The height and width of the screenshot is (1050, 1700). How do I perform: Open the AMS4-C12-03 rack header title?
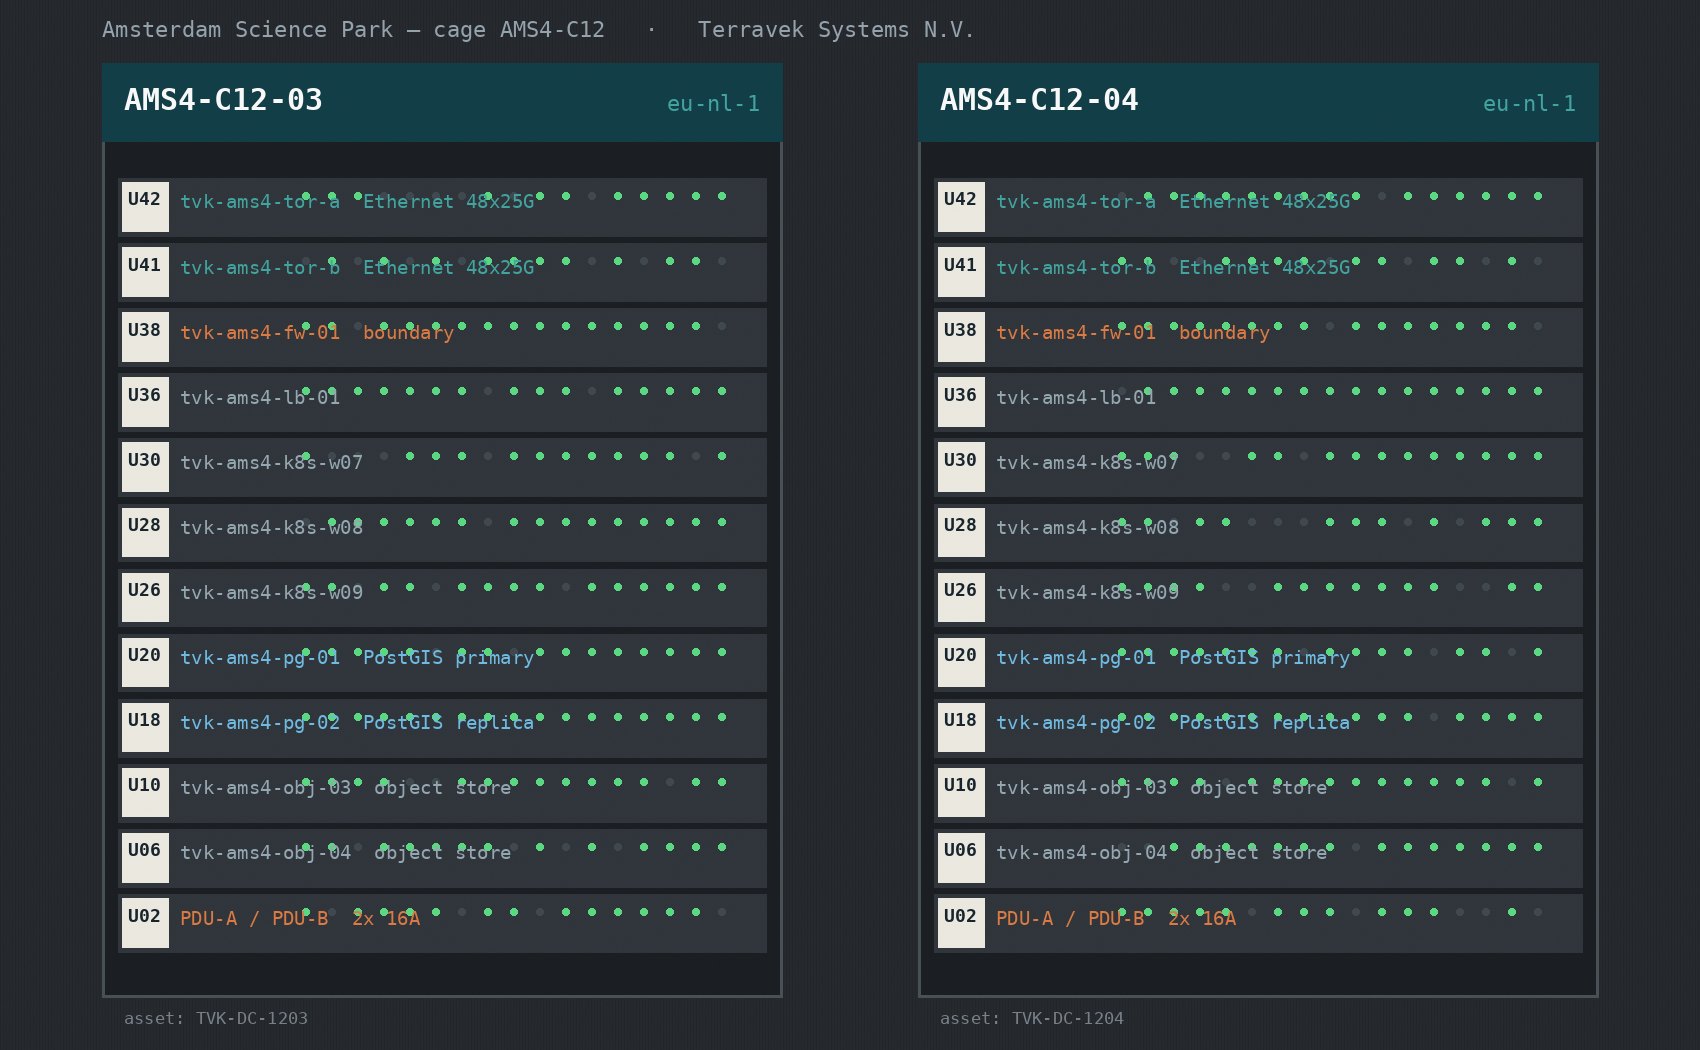[x=223, y=100]
